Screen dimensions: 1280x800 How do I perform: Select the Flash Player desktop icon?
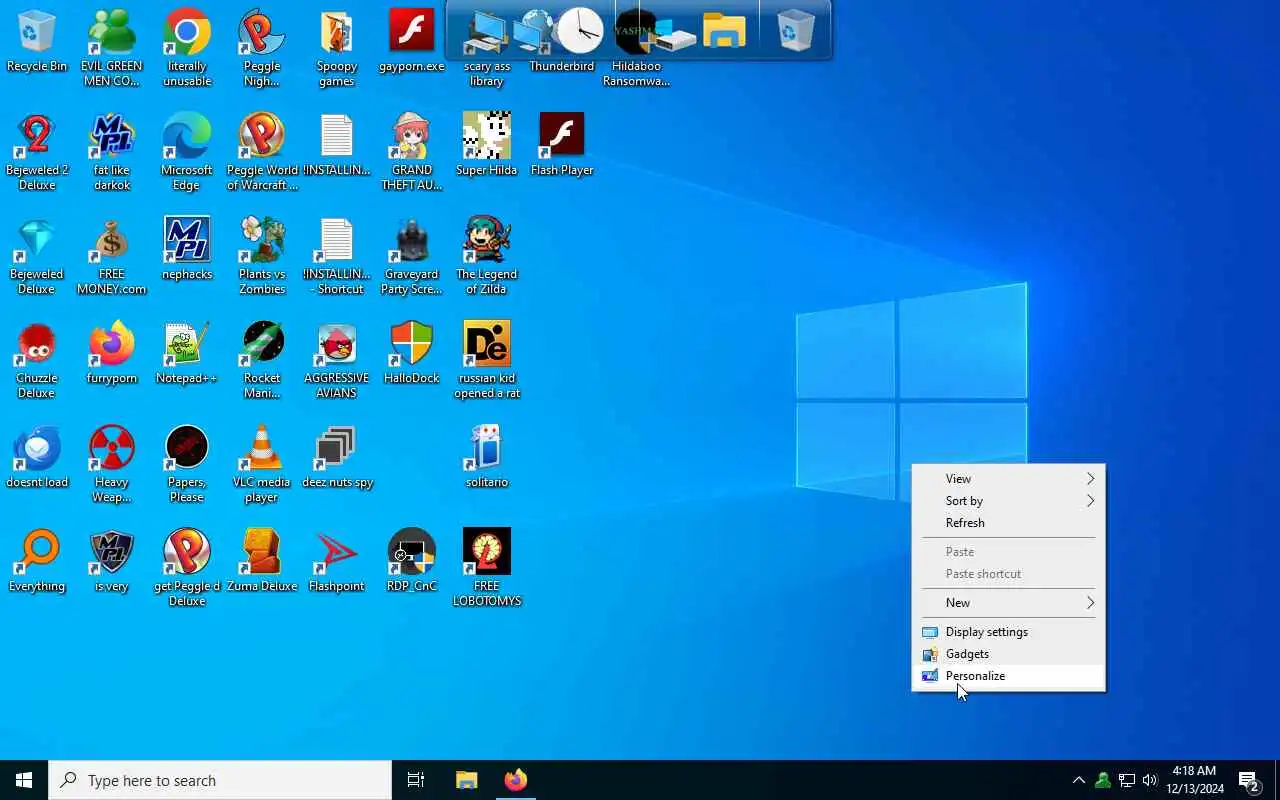pyautogui.click(x=562, y=145)
